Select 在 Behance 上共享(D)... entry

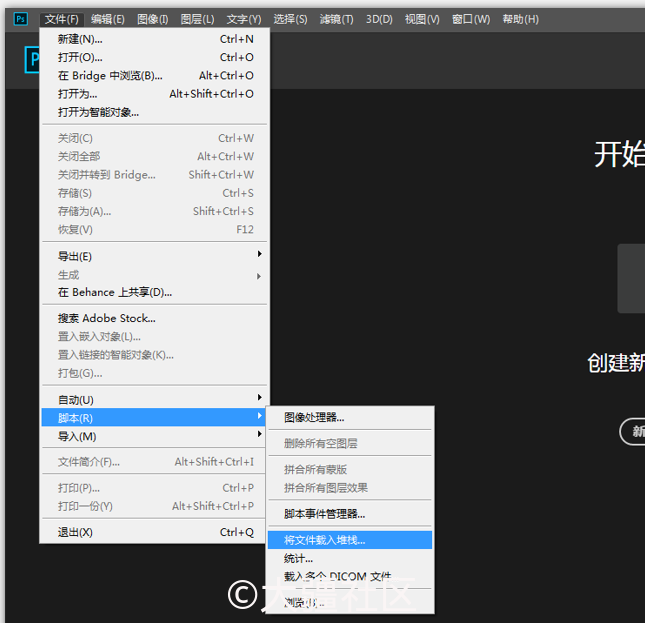[x=155, y=292]
